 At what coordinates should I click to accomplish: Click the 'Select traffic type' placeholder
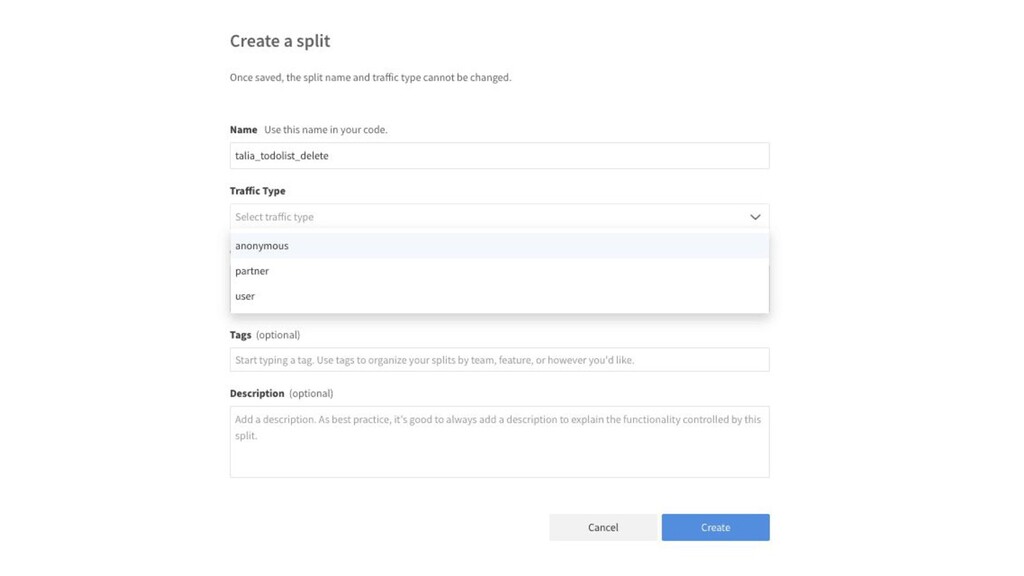pos(275,217)
